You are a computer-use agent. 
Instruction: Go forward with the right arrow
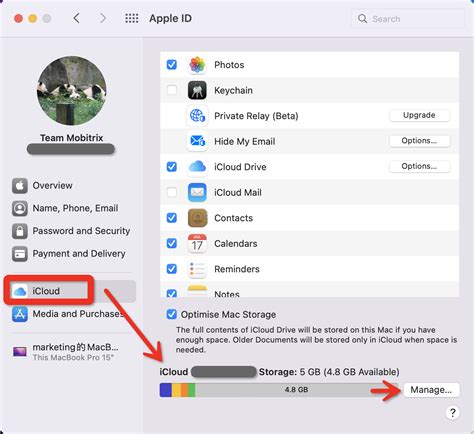click(x=103, y=18)
